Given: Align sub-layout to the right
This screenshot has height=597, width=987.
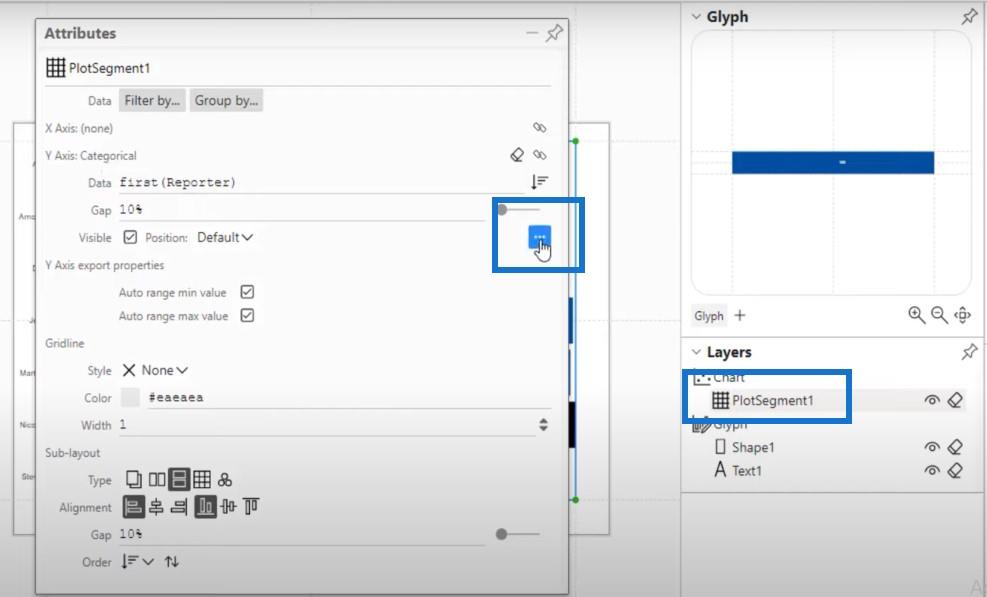Looking at the screenshot, I should 179,506.
